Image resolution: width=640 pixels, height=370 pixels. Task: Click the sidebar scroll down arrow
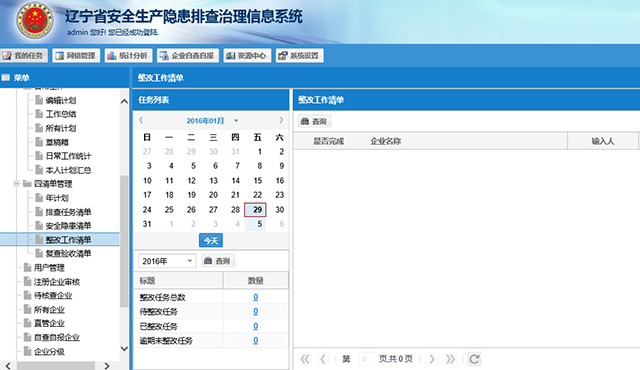(124, 349)
